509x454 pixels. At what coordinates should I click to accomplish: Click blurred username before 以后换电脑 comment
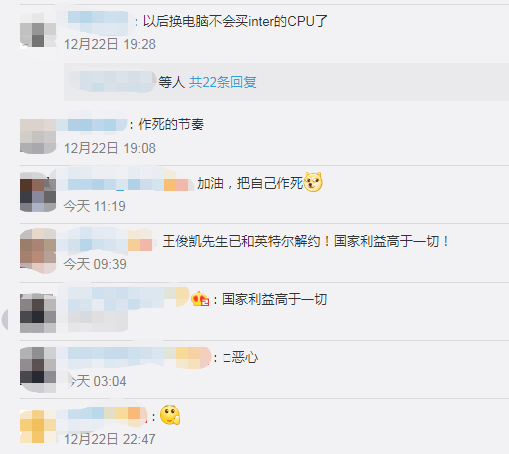tap(98, 21)
